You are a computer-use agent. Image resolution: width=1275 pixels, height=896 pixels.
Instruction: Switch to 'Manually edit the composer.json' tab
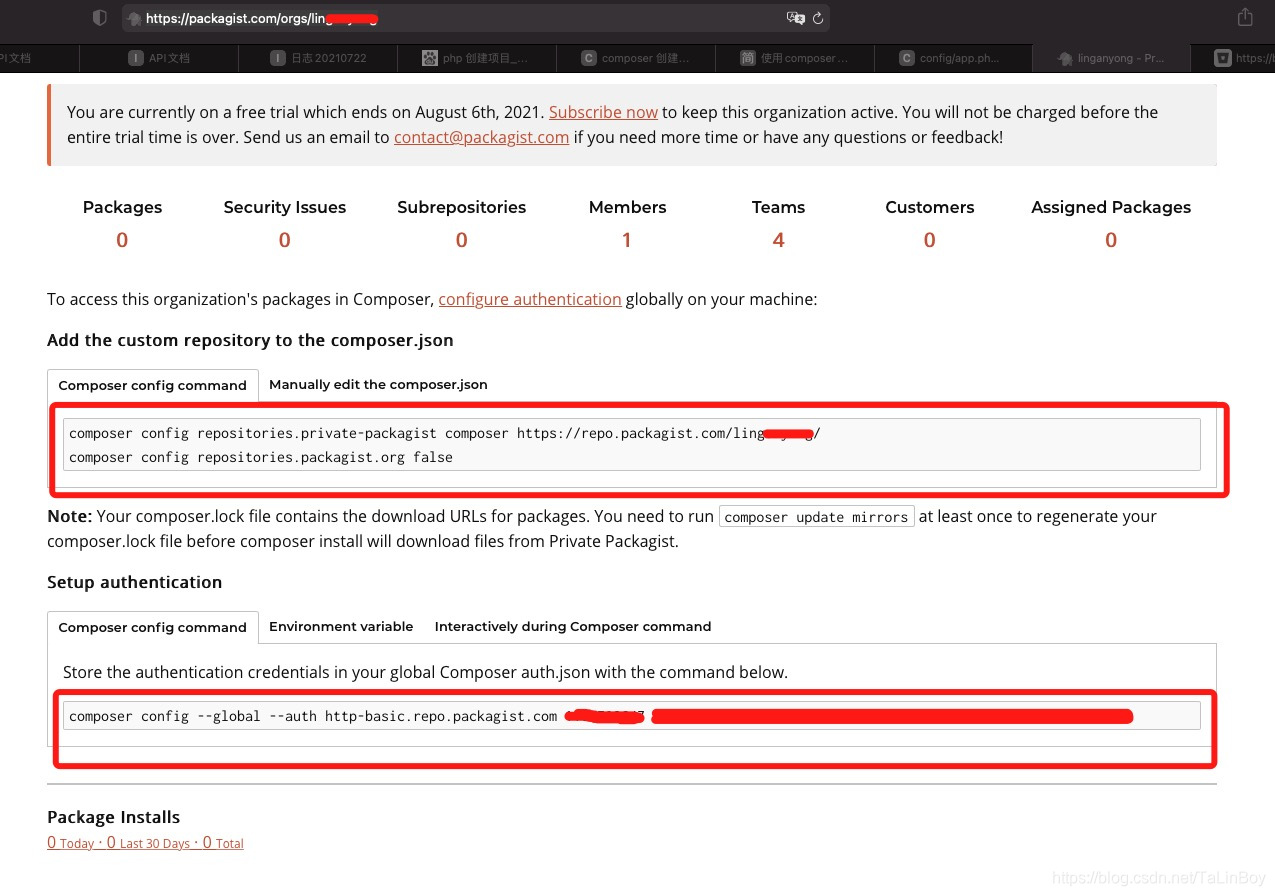[x=378, y=384]
